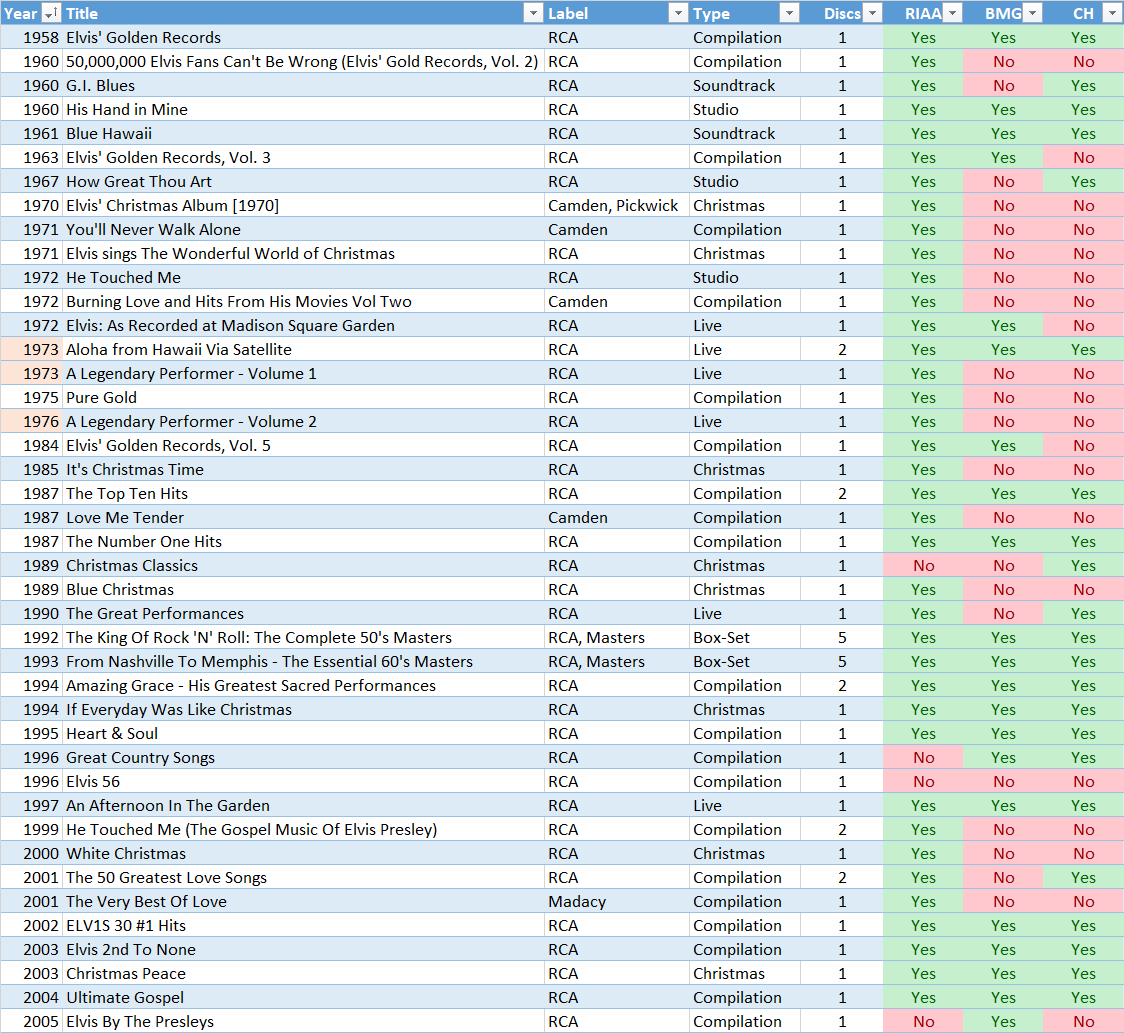Click the 'Christmas Peace' title cell
1124x1033 pixels.
[303, 974]
